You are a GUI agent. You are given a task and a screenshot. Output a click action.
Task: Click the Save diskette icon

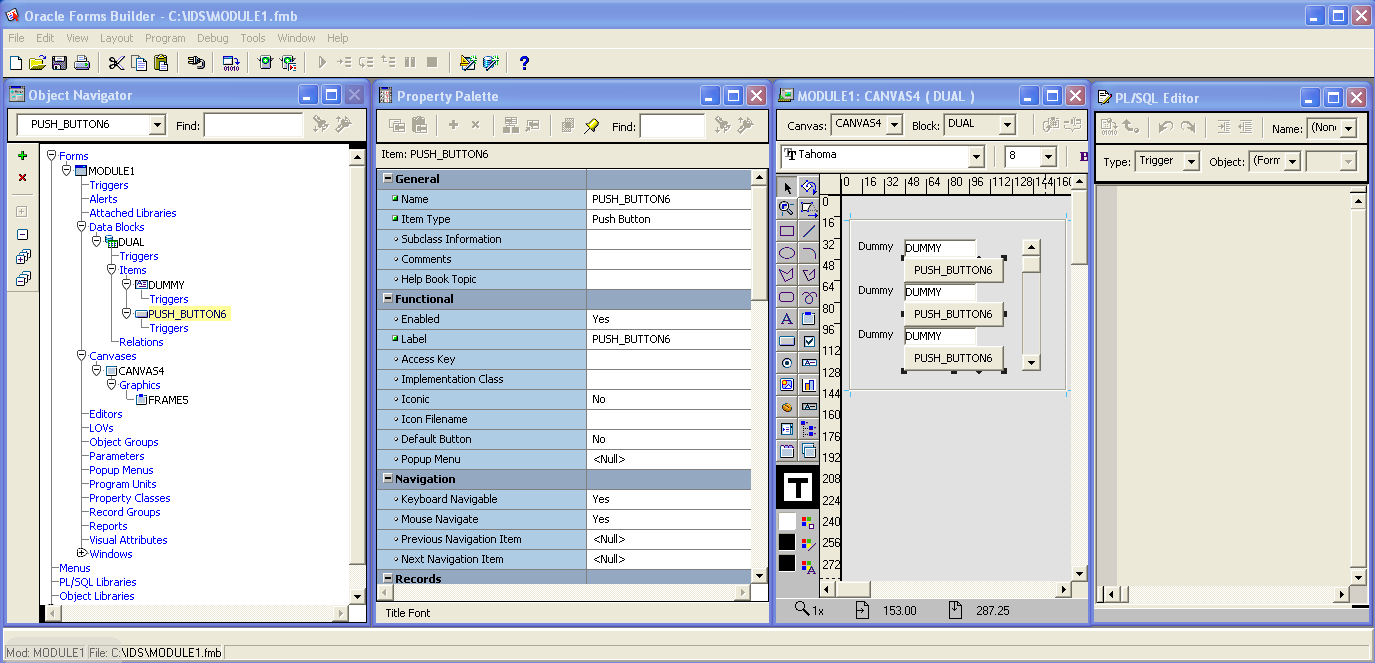pos(59,63)
